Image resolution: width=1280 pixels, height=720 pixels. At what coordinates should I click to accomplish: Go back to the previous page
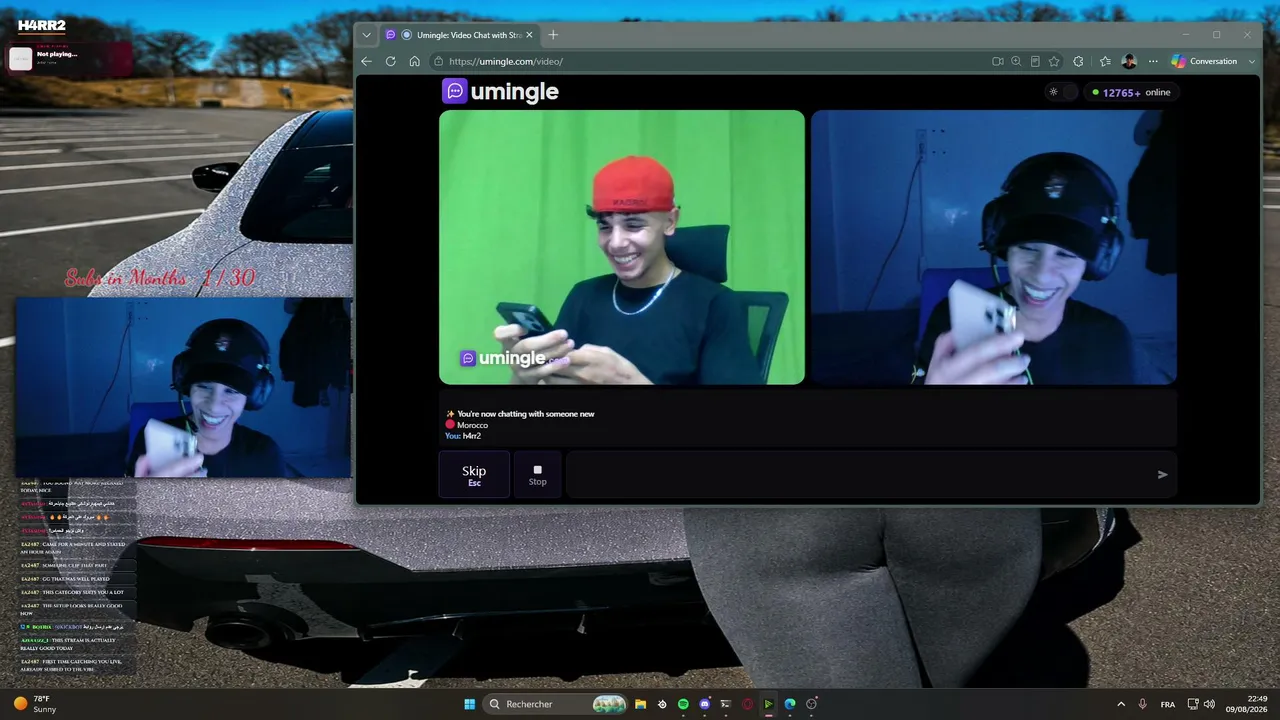pyautogui.click(x=366, y=61)
